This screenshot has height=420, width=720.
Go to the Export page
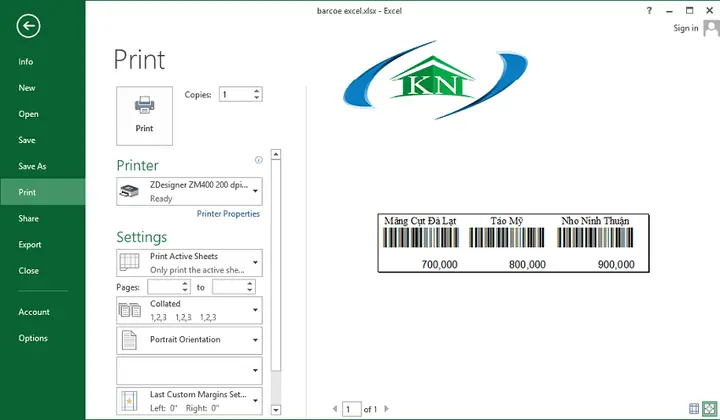(30, 245)
